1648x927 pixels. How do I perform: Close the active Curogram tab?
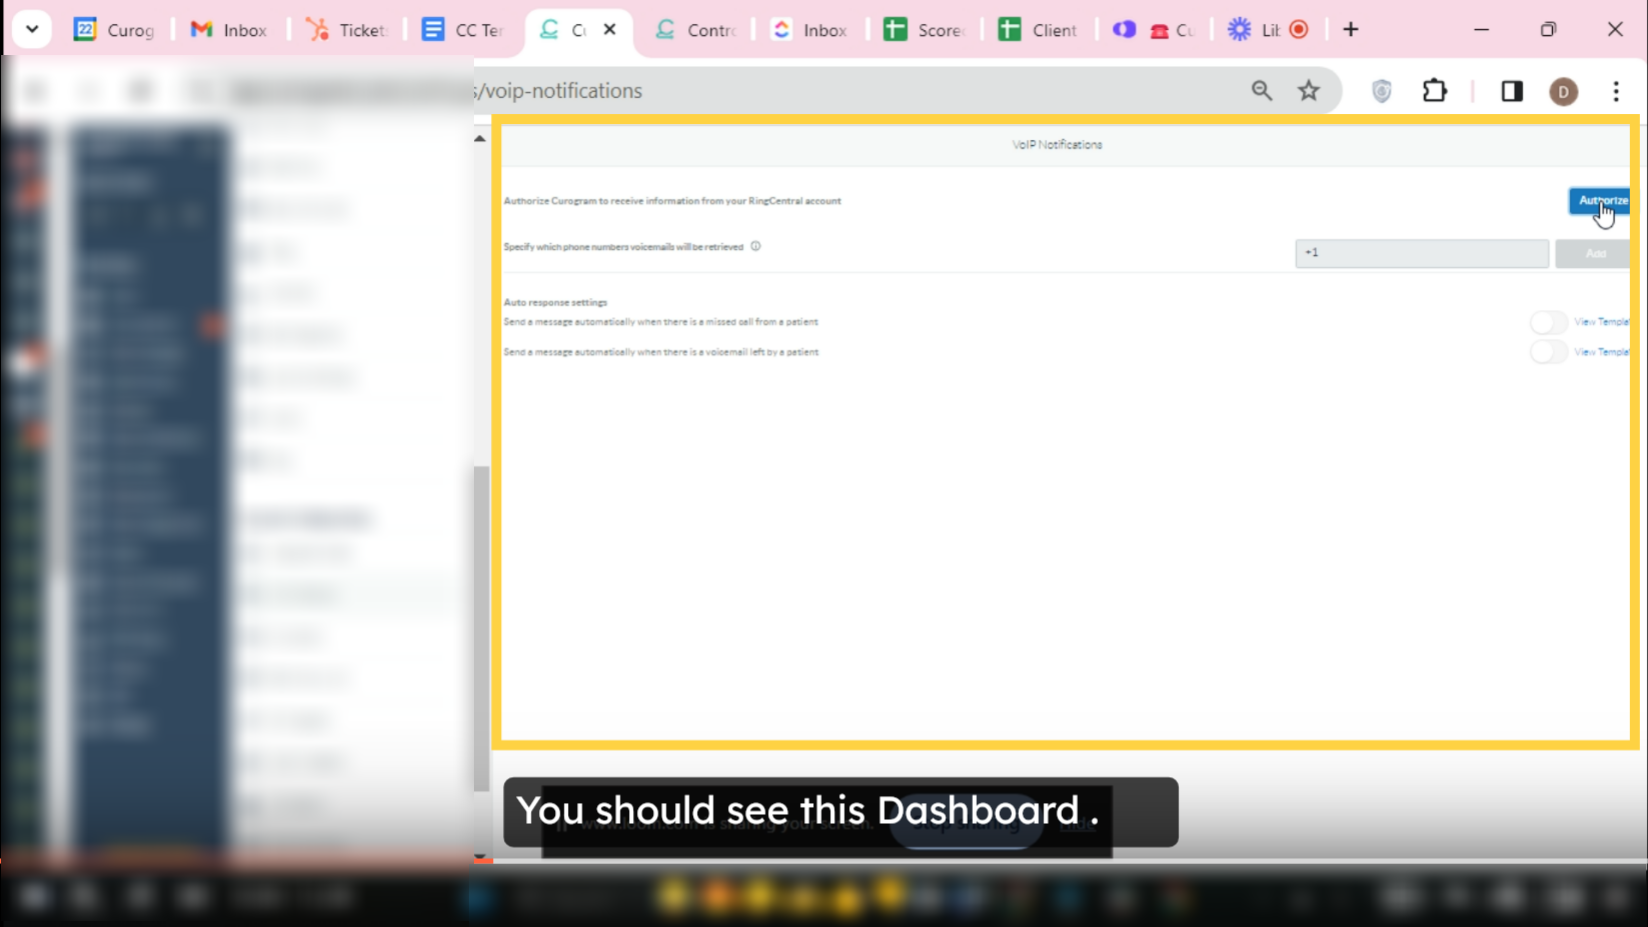tap(609, 30)
